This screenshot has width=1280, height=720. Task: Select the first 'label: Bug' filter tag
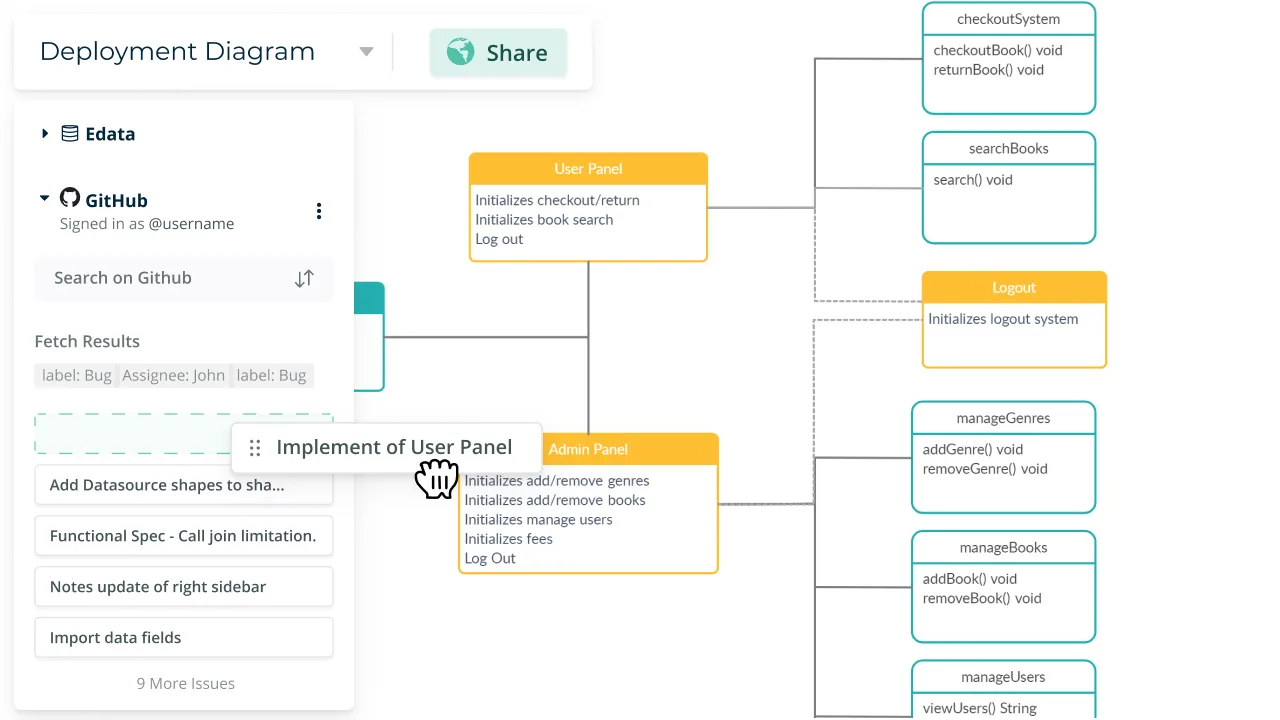76,376
